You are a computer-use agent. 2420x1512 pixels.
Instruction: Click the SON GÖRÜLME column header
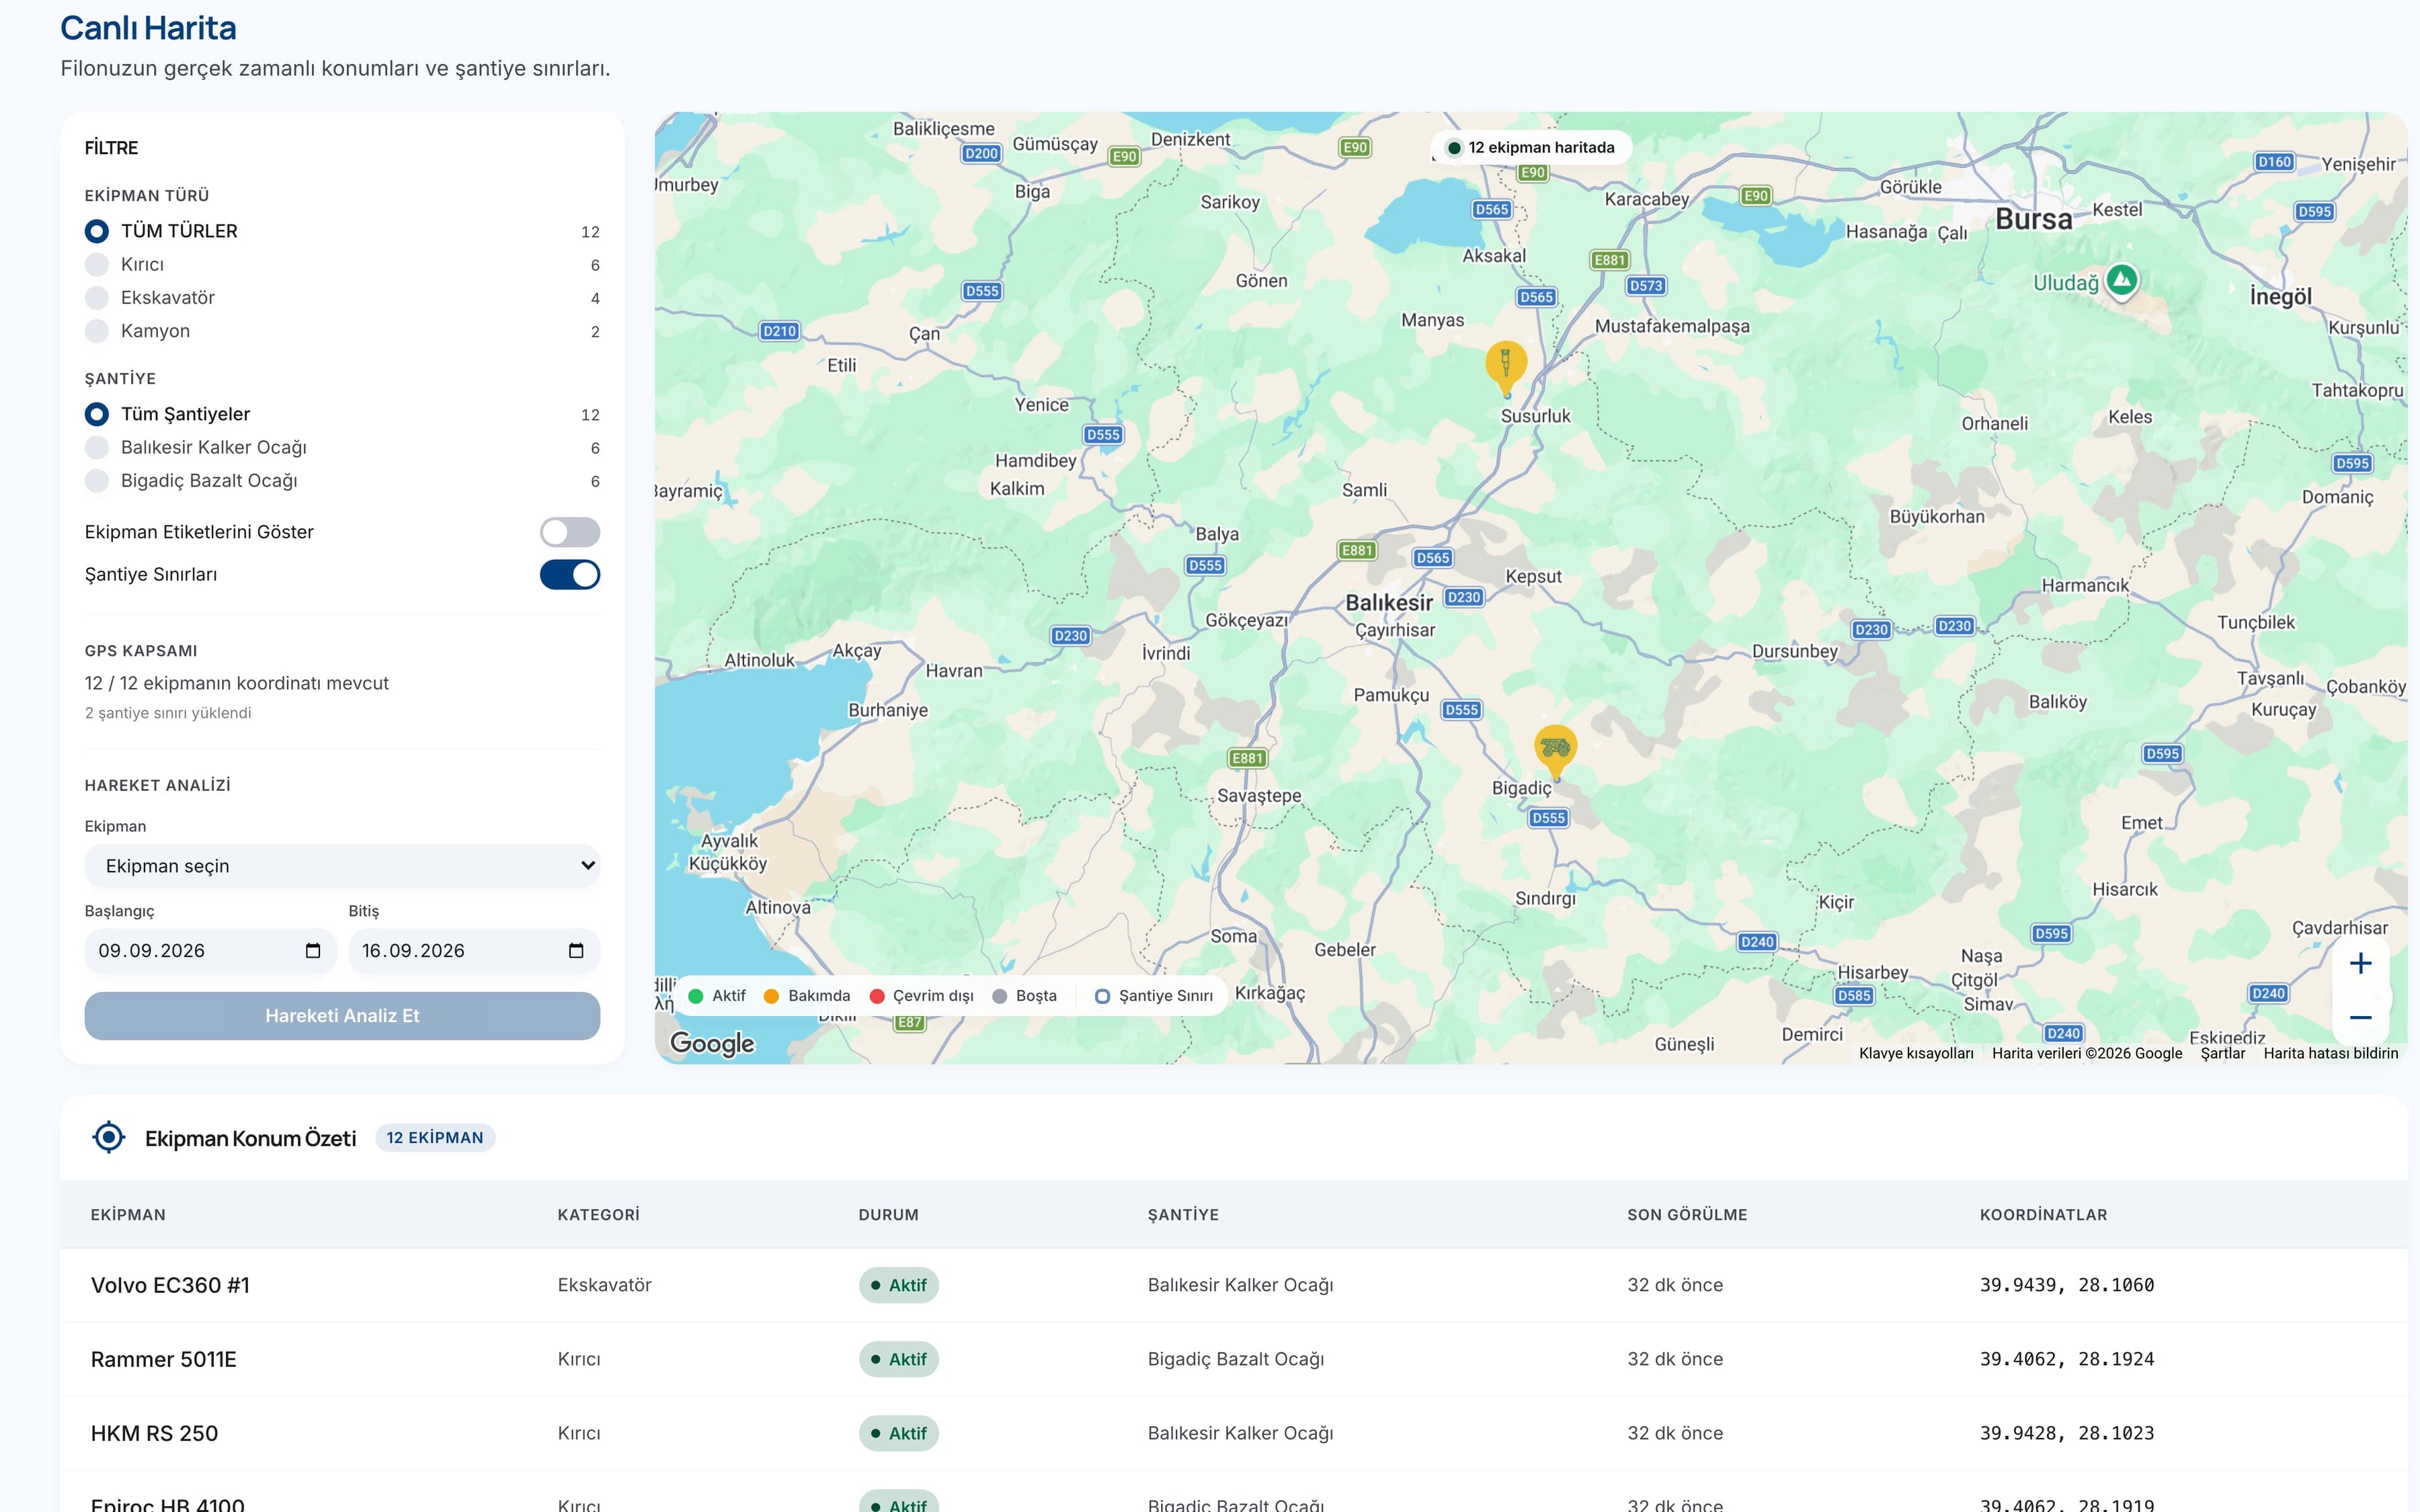coord(1687,1215)
